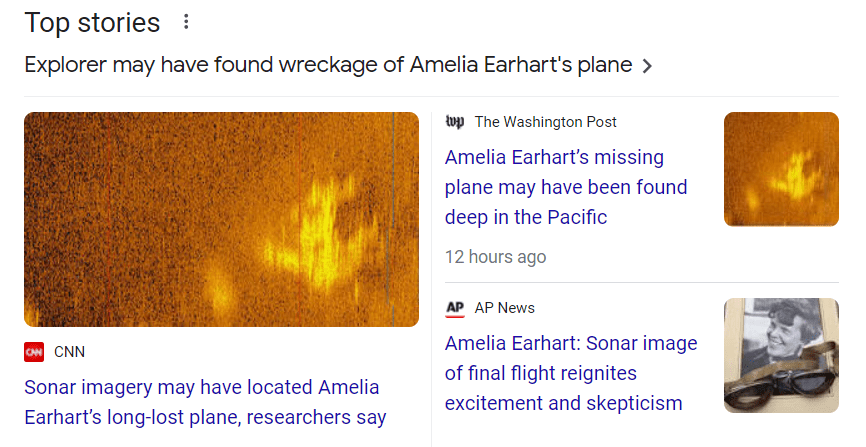This screenshot has width=866, height=447.
Task: Click the 'Top stories' section heading
Action: click(x=92, y=23)
